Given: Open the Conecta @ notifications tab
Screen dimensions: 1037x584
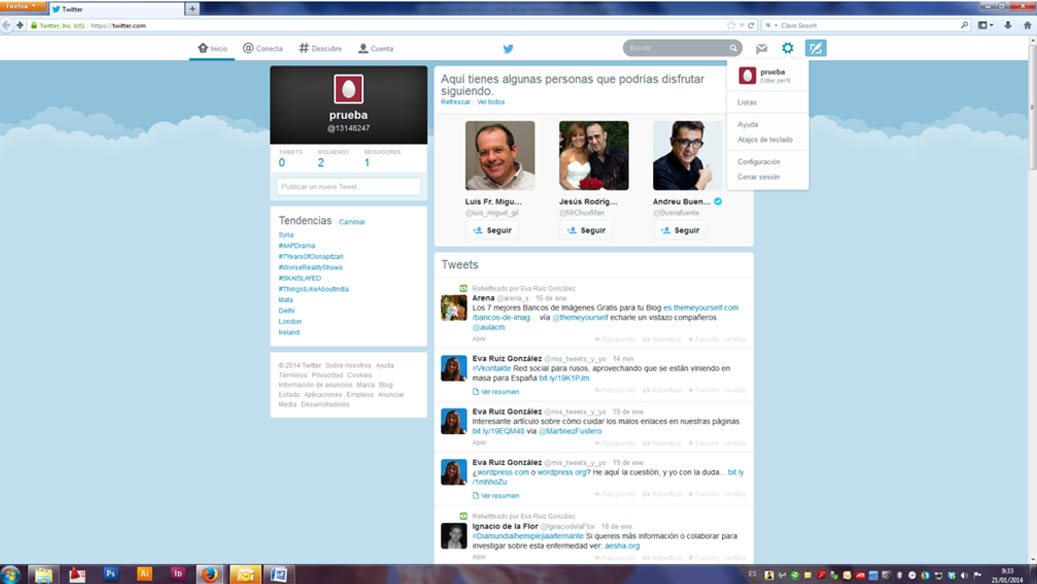Looking at the screenshot, I should (x=262, y=48).
